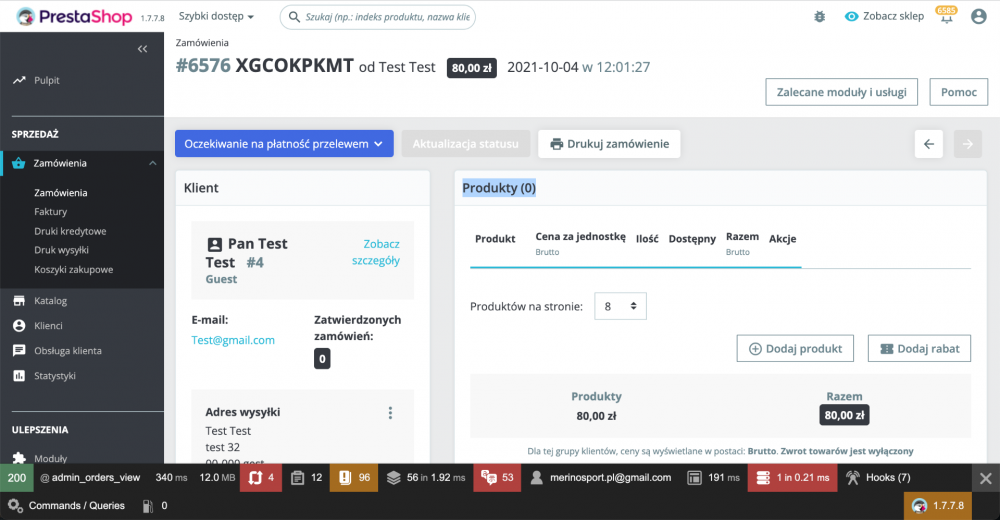Click the Dostępny column header
Screen dimensions: 1000x520
pyautogui.click(x=692, y=239)
